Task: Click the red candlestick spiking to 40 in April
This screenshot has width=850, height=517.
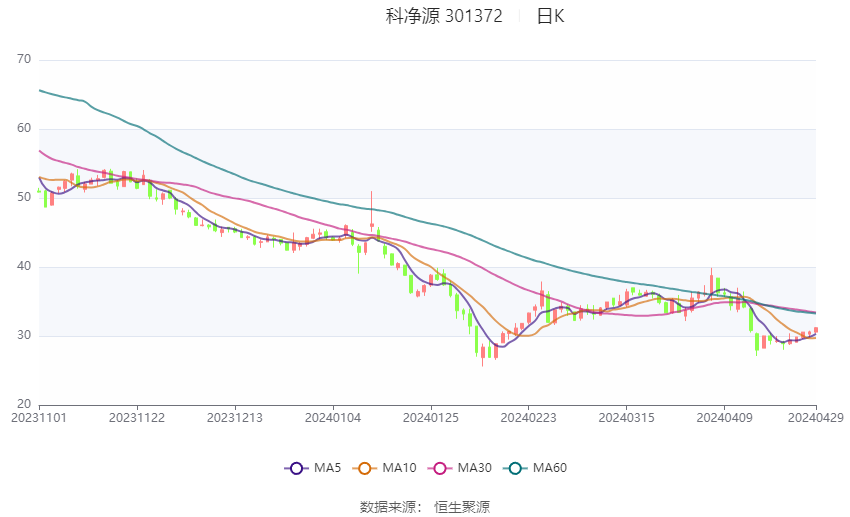Action: pos(712,282)
